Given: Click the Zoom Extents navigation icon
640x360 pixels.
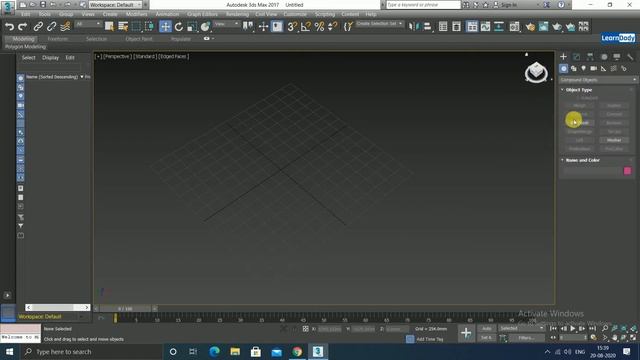Looking at the screenshot, I should [624, 329].
